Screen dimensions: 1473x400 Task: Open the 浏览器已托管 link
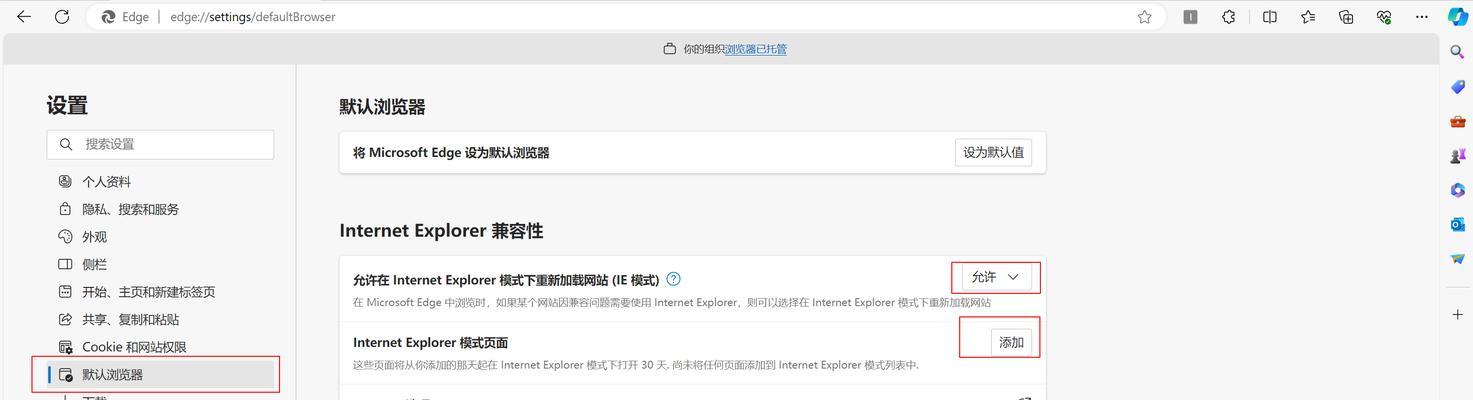click(x=755, y=49)
